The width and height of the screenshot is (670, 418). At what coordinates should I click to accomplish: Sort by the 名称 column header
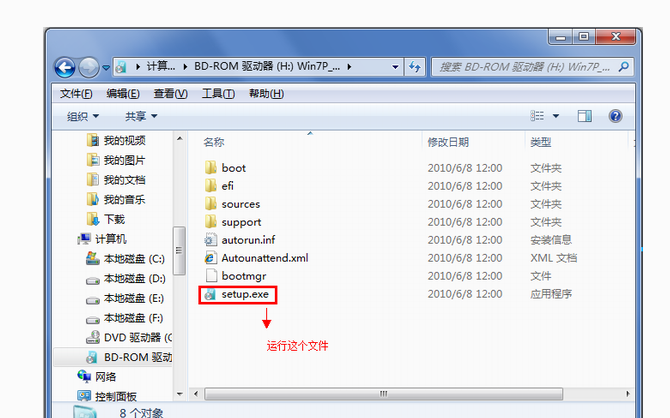(214, 142)
